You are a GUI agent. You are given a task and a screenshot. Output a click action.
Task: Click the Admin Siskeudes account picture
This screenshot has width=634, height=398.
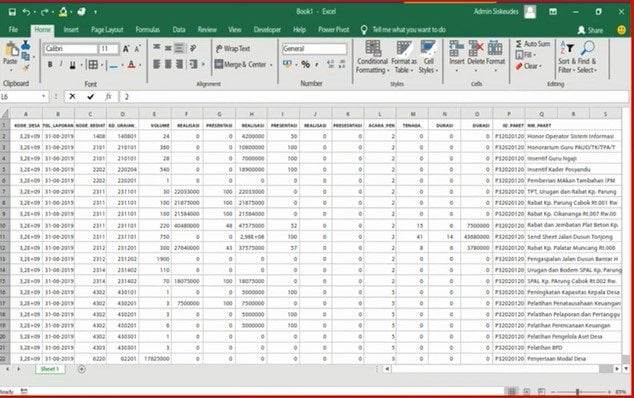[x=530, y=12]
